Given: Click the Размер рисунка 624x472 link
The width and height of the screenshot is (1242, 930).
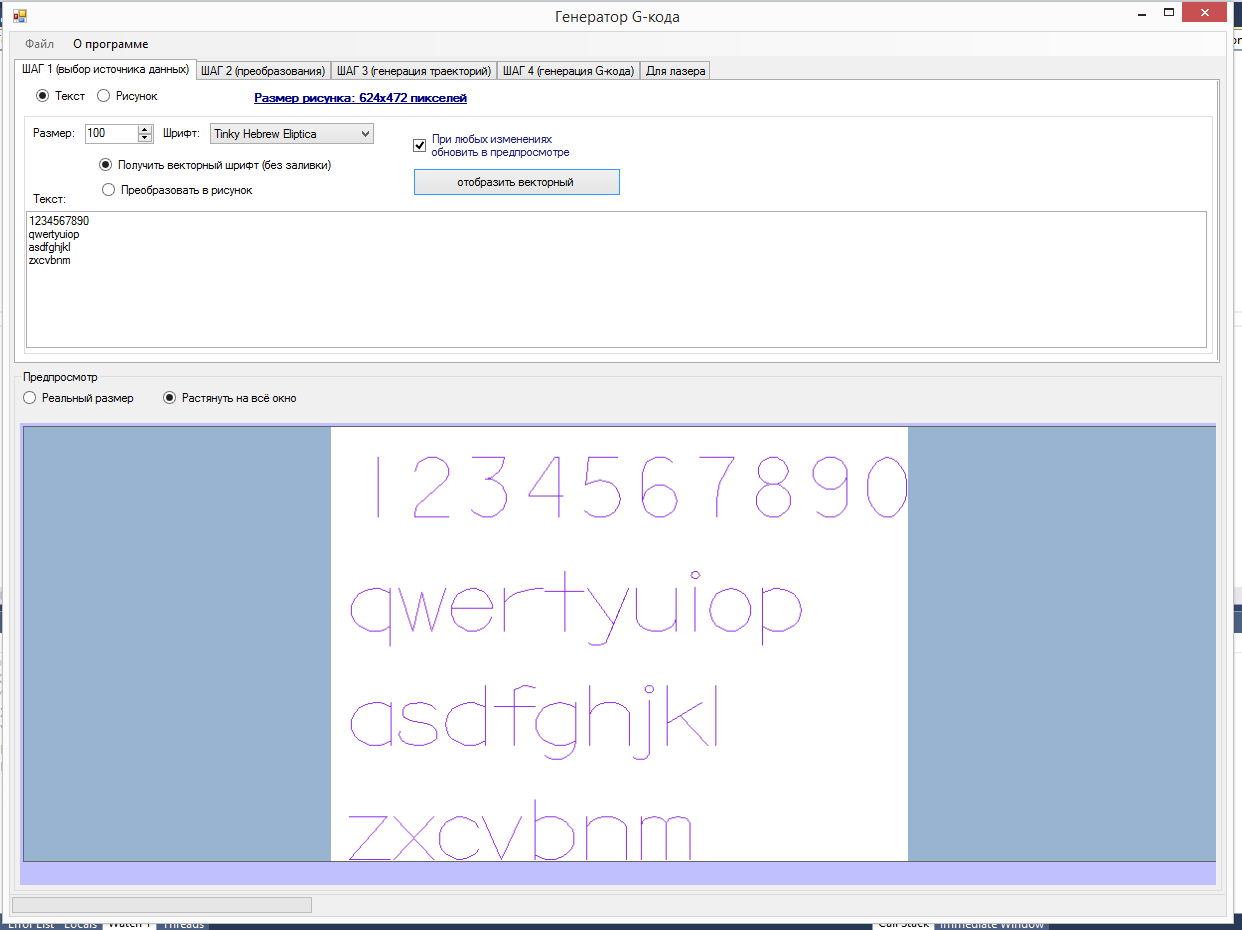Looking at the screenshot, I should (360, 98).
